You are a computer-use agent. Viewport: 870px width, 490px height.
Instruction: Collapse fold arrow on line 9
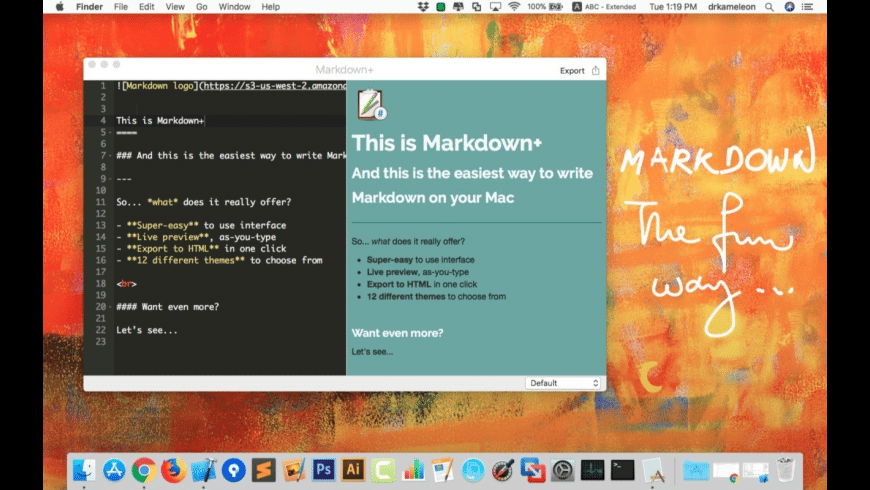click(x=110, y=179)
